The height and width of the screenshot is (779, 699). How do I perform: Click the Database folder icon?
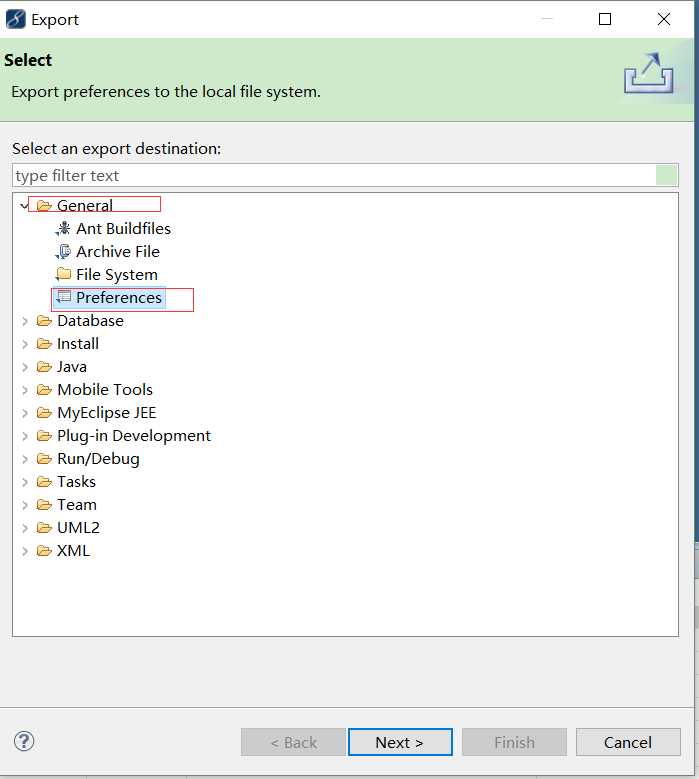[x=44, y=321]
